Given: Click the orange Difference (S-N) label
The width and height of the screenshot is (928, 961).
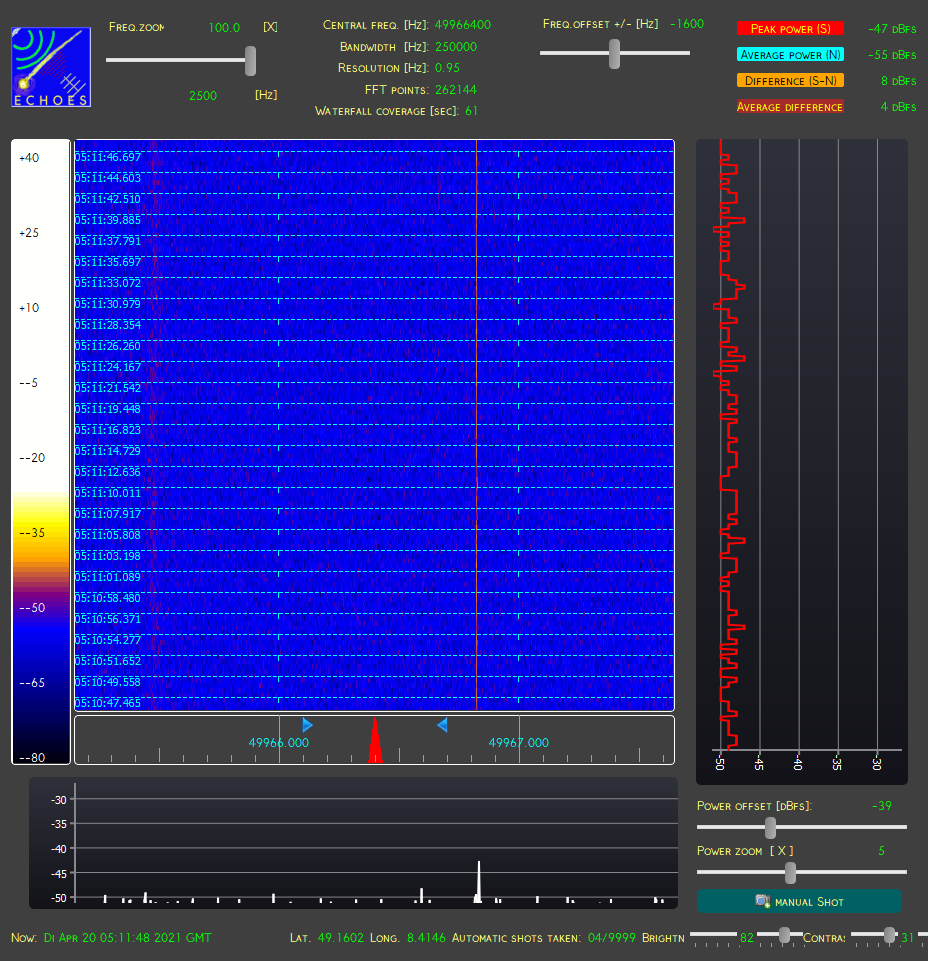Looking at the screenshot, I should [x=790, y=81].
